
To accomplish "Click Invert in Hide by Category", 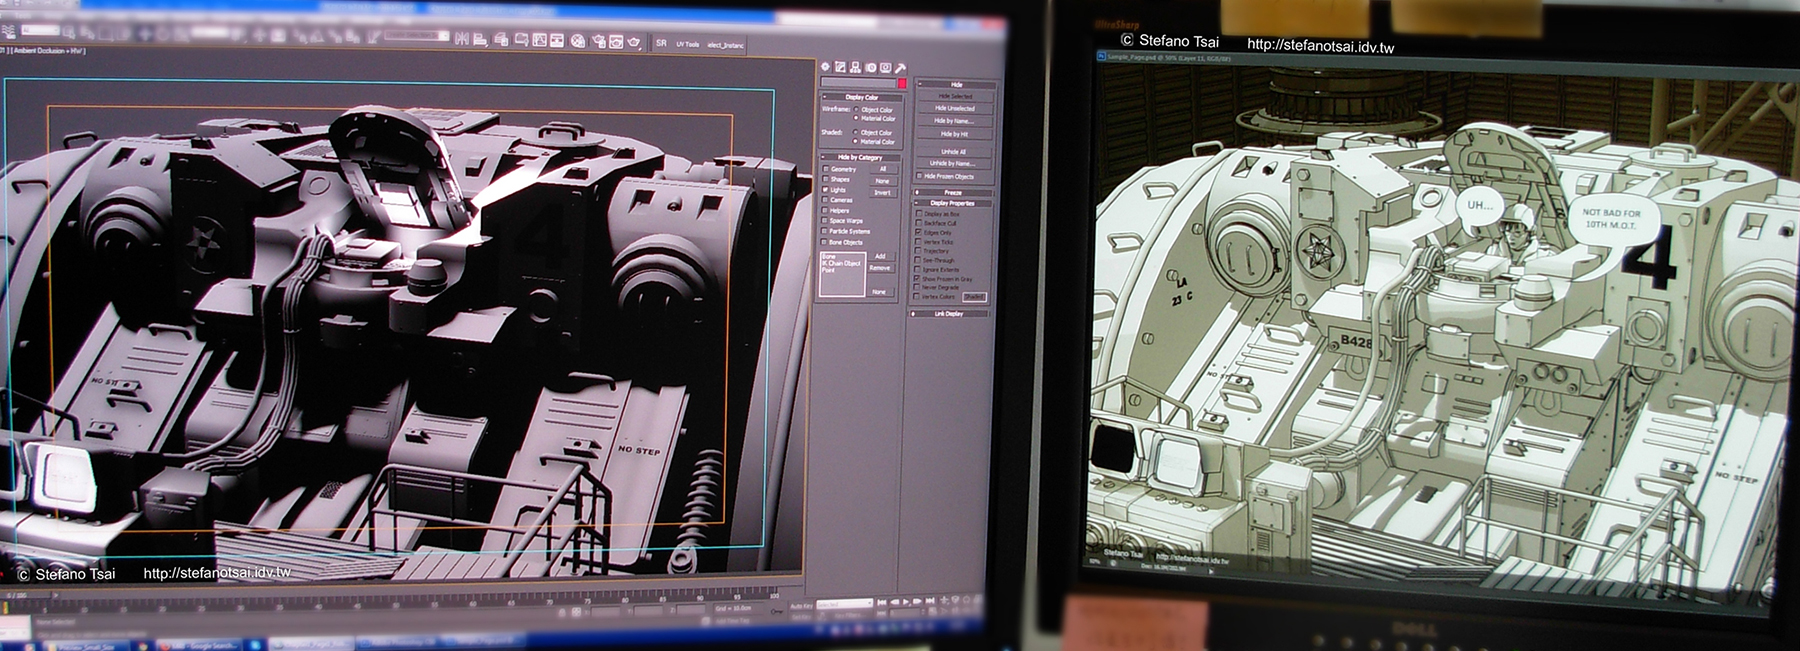I will [882, 192].
